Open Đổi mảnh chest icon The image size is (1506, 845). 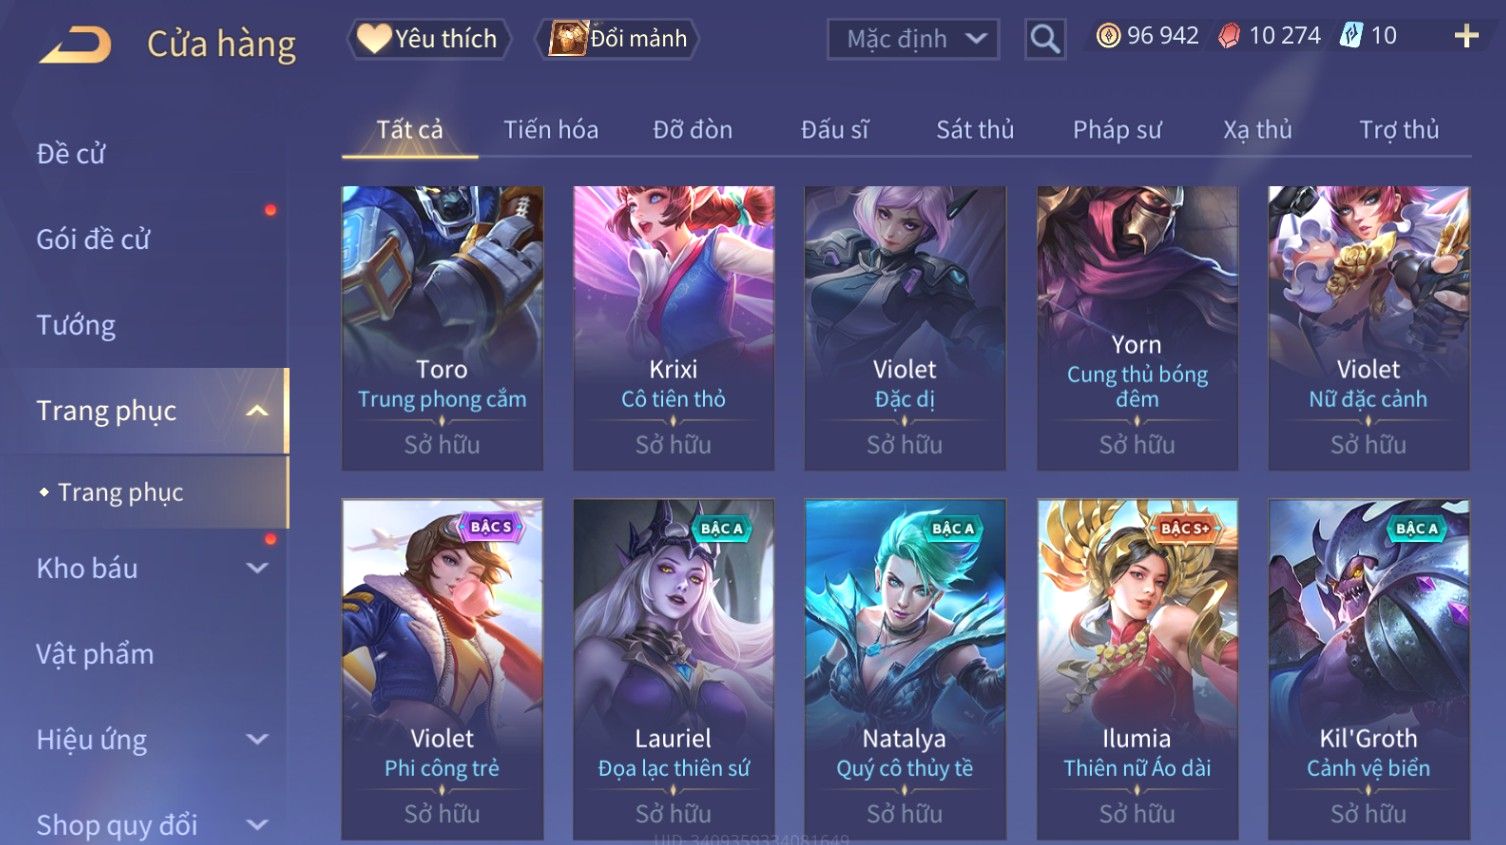pyautogui.click(x=567, y=39)
